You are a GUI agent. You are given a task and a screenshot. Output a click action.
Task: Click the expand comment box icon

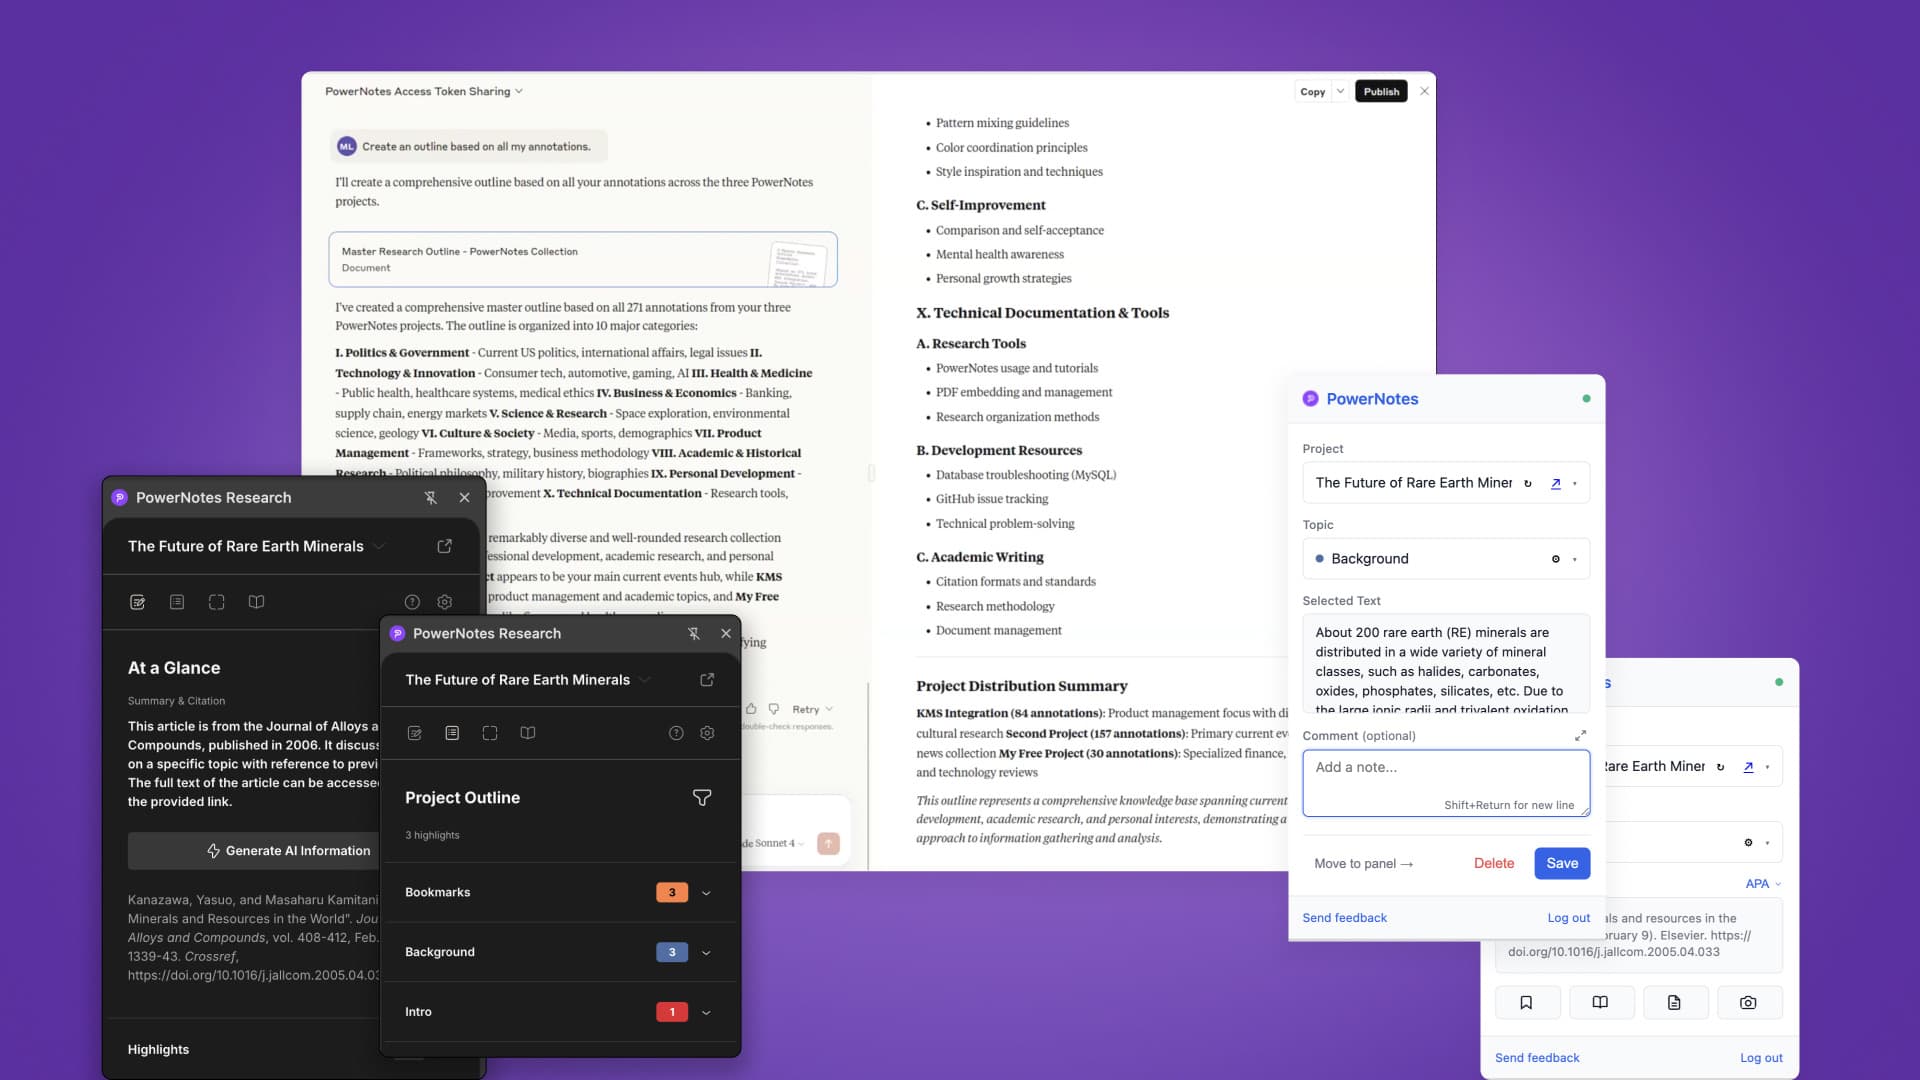(x=1580, y=735)
